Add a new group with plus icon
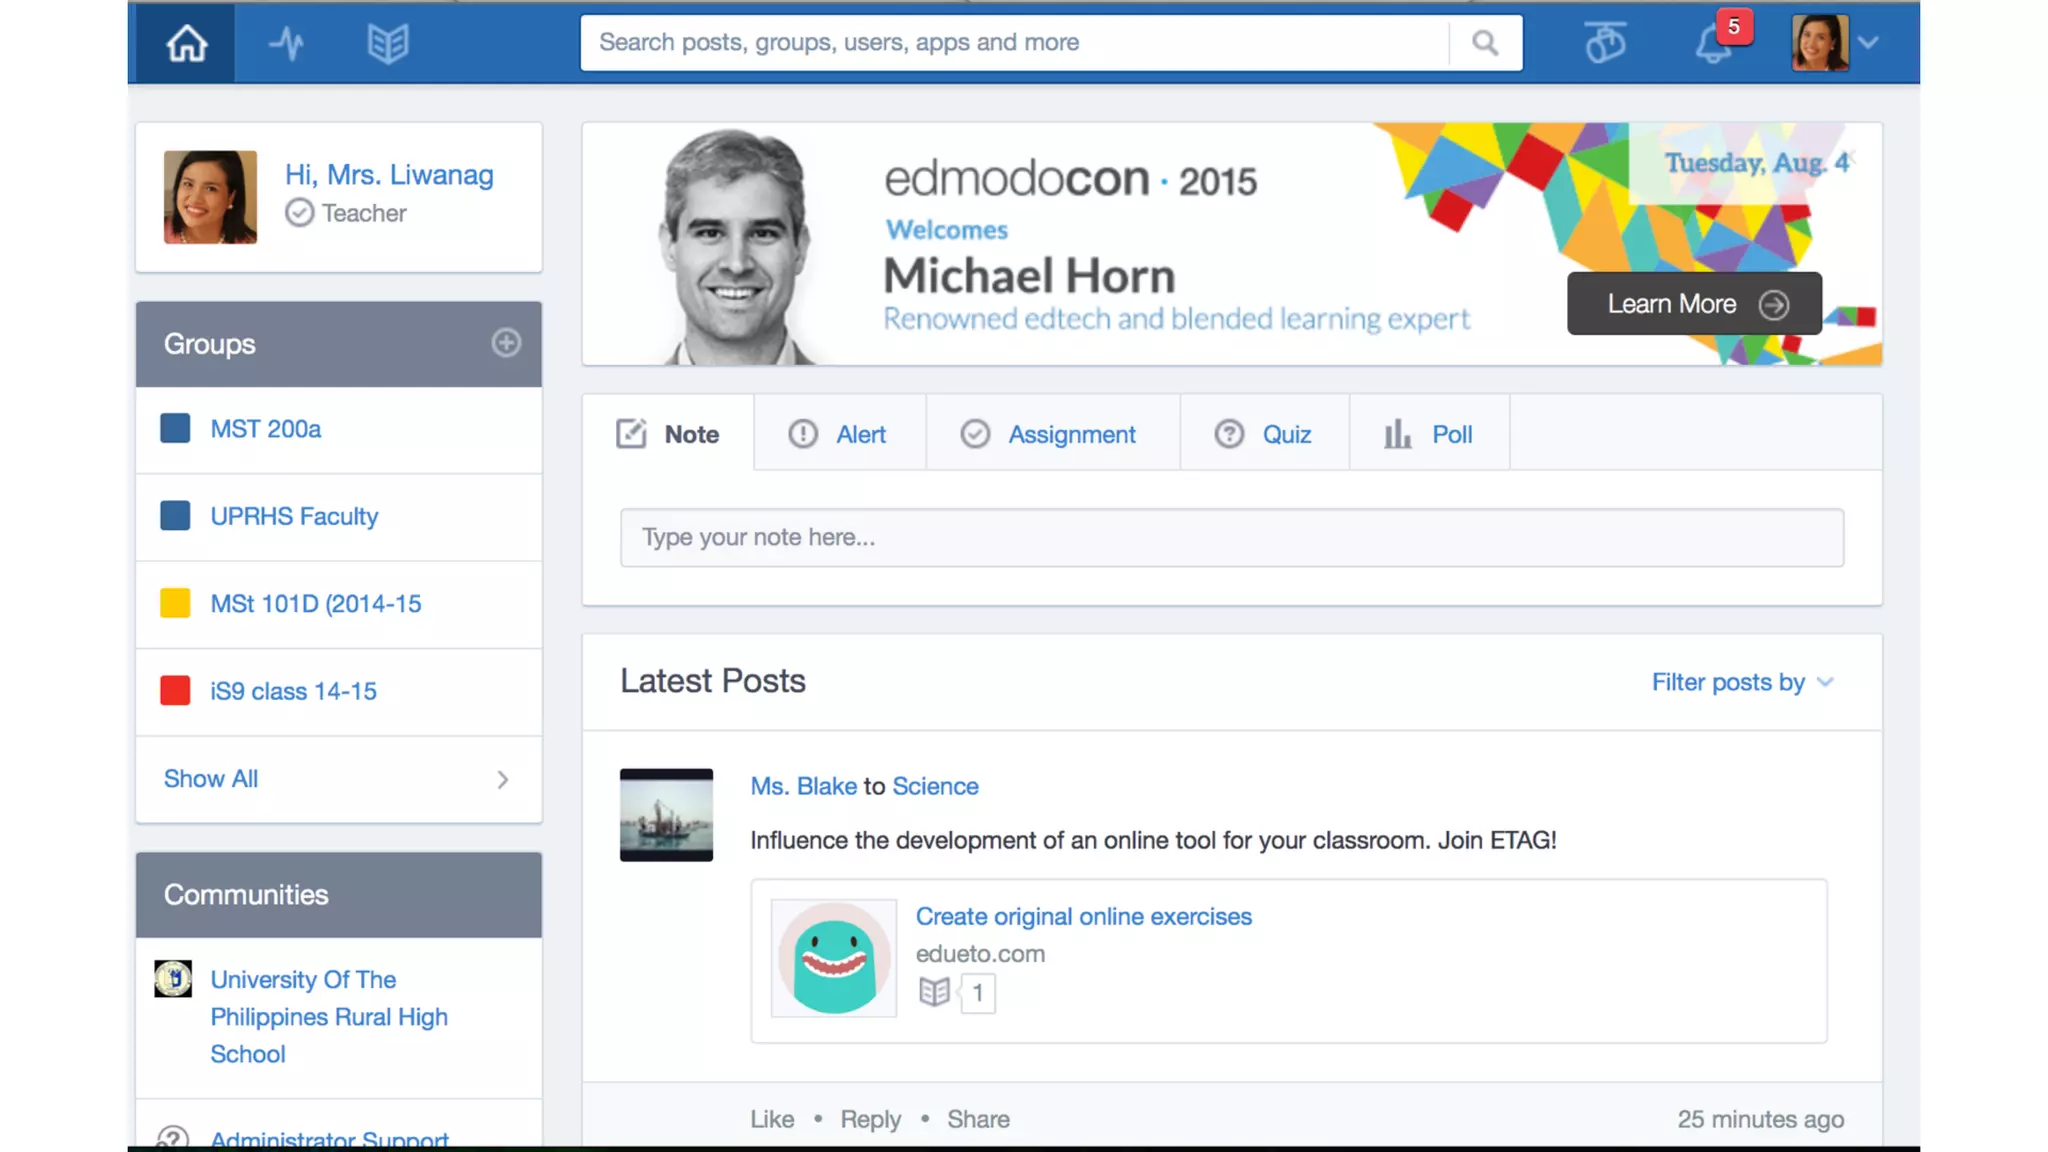Screen dimensions: 2048x1152 506,343
